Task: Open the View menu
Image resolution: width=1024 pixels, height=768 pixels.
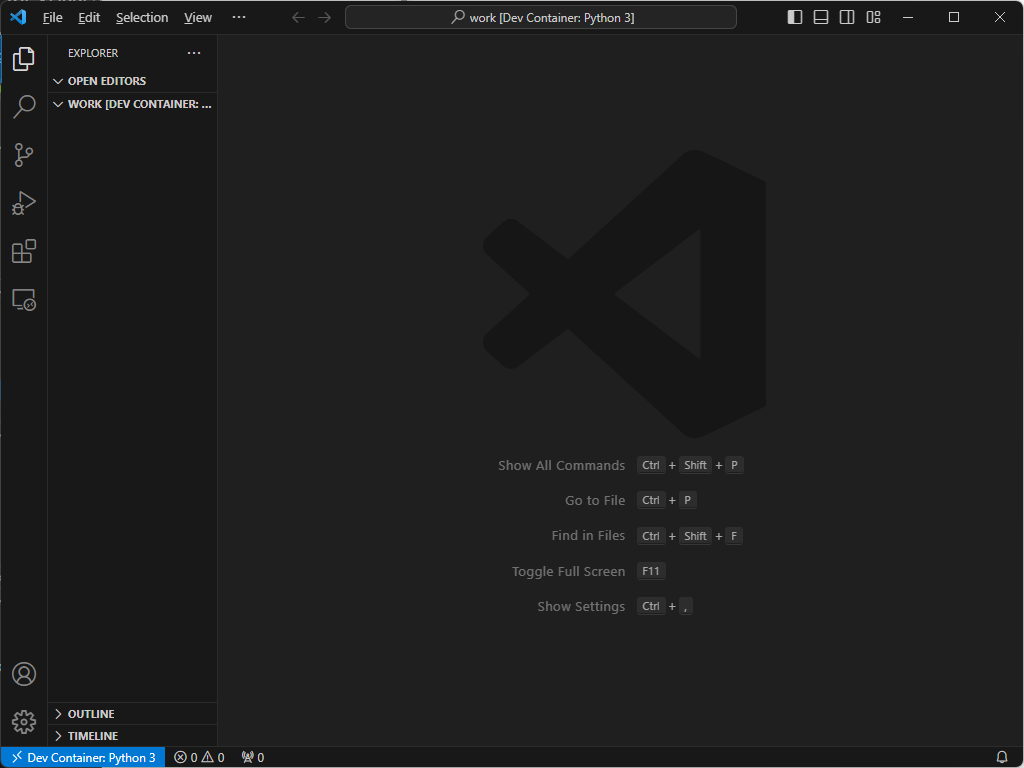Action: [x=197, y=18]
